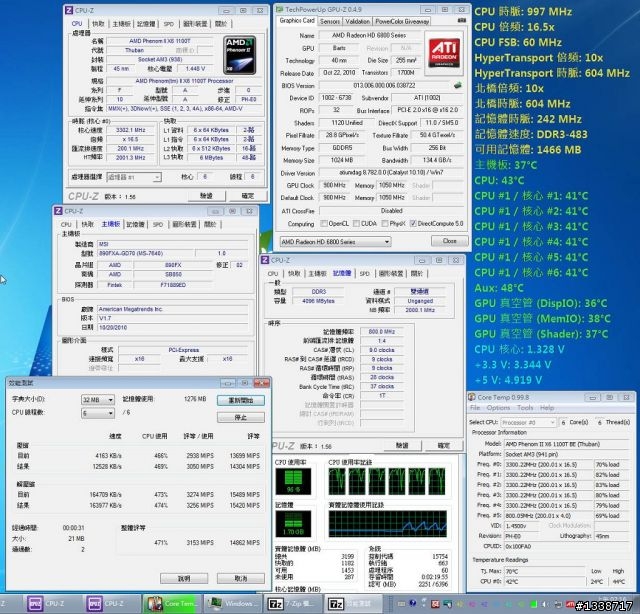Click the Core Temp 0.99.8 title bar icon
The height and width of the screenshot is (614, 640).
(x=472, y=397)
